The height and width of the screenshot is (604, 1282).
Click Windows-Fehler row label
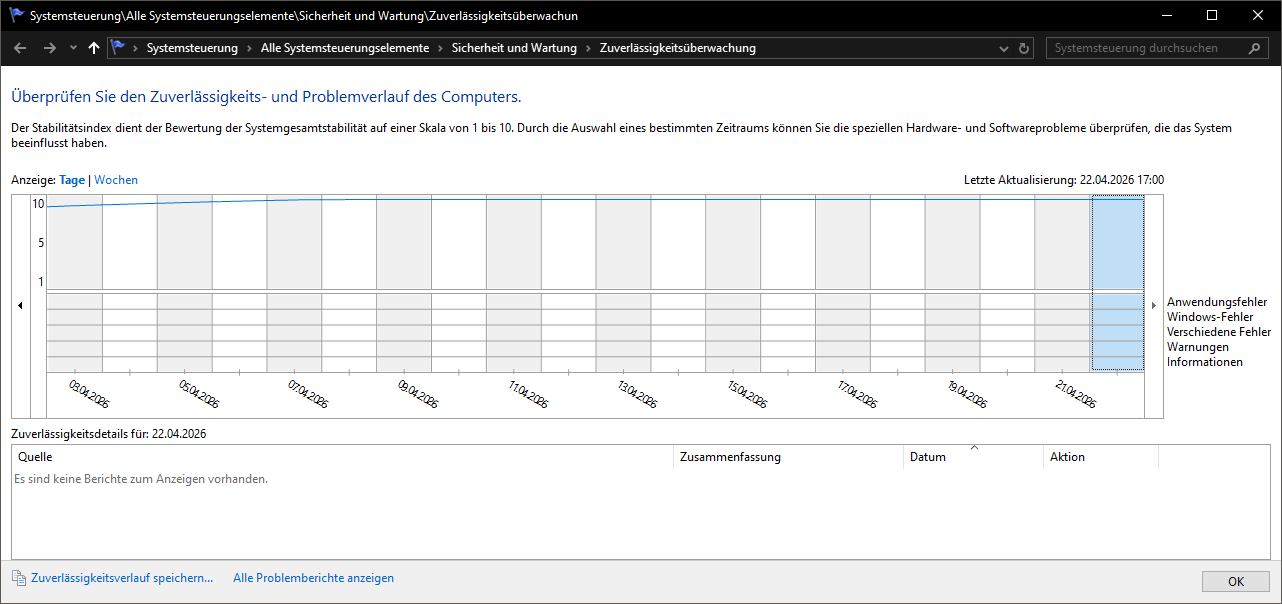[x=1210, y=317]
